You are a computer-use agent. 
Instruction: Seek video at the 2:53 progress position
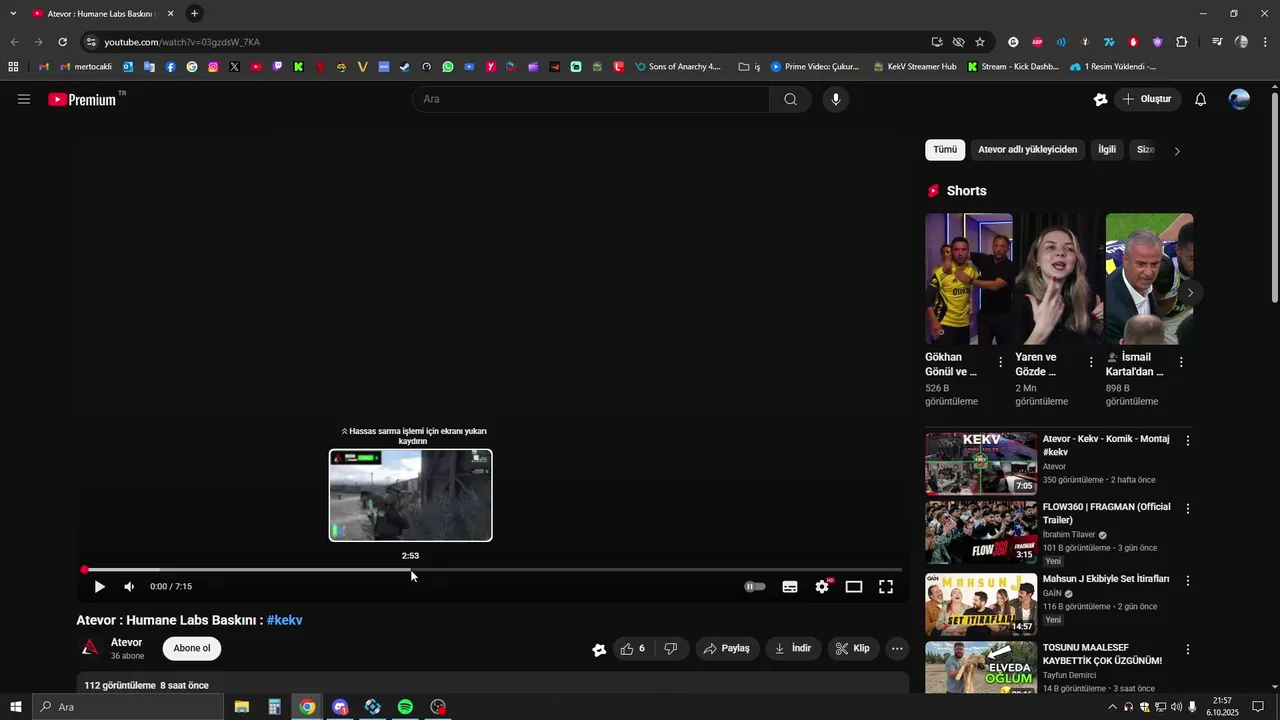click(410, 570)
